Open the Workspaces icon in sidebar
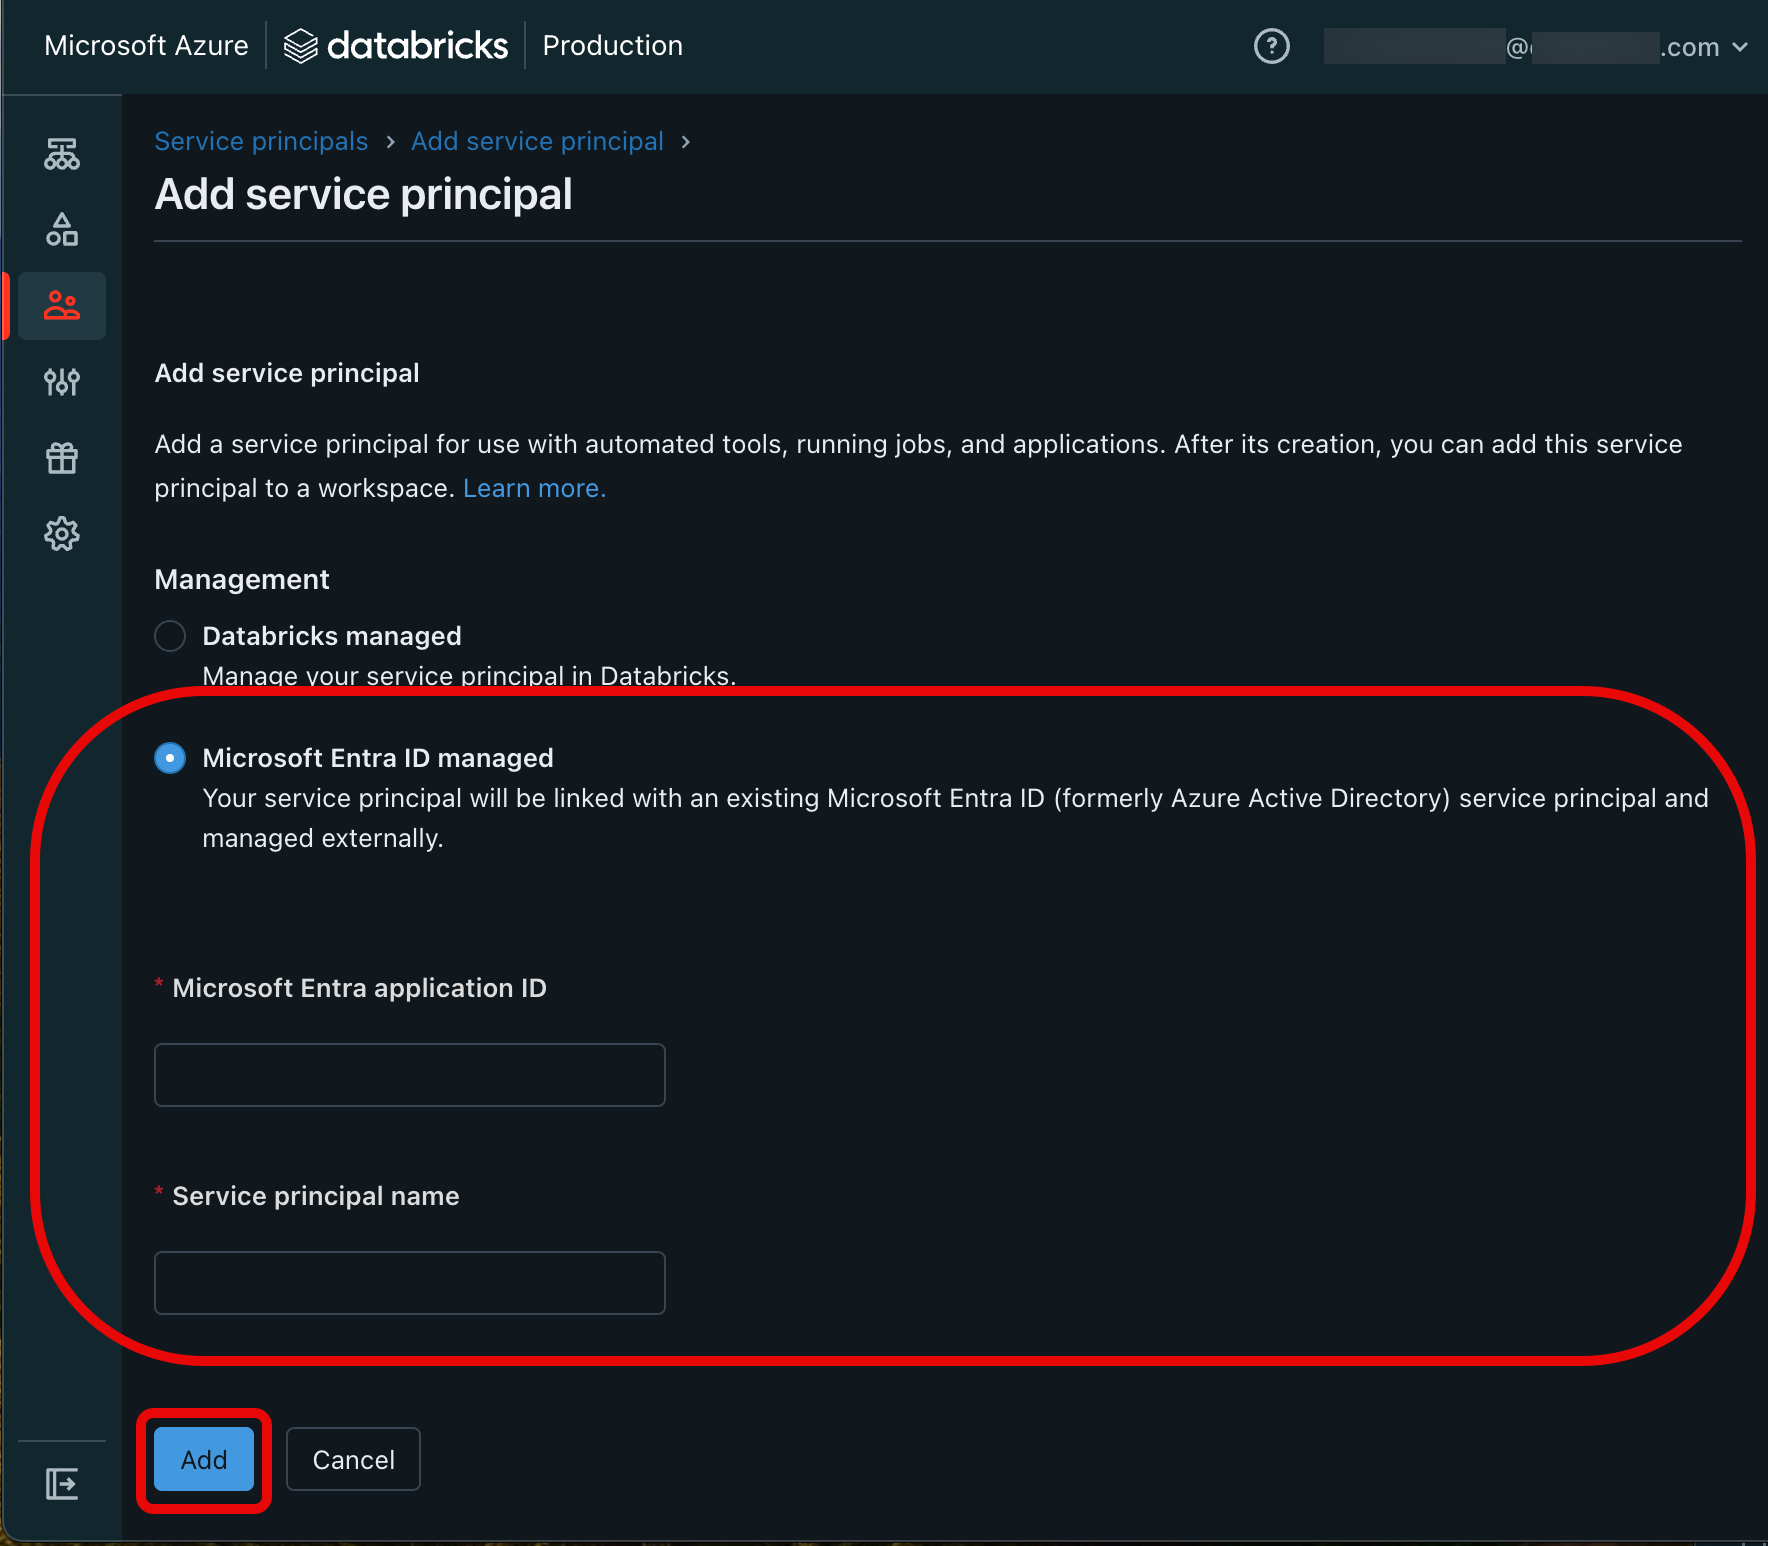This screenshot has height=1546, width=1768. (x=62, y=154)
